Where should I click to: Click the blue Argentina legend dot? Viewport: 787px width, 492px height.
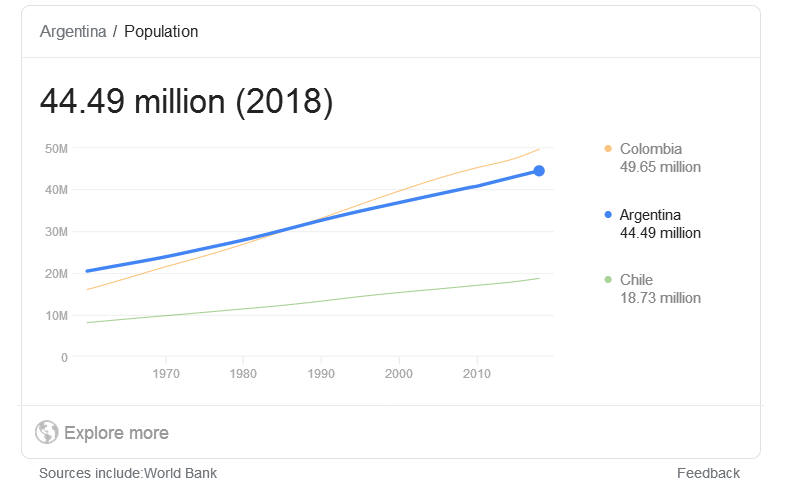pyautogui.click(x=607, y=215)
